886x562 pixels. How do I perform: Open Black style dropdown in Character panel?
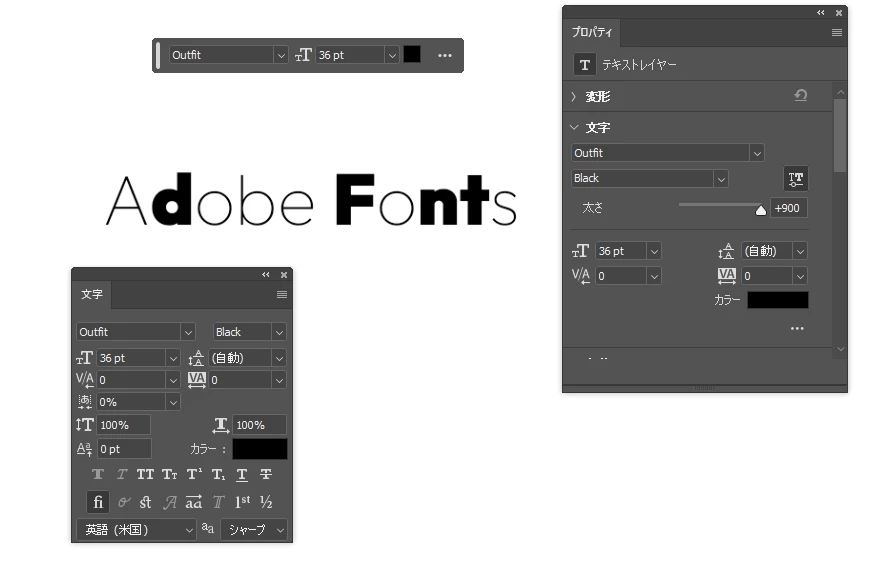(x=279, y=332)
